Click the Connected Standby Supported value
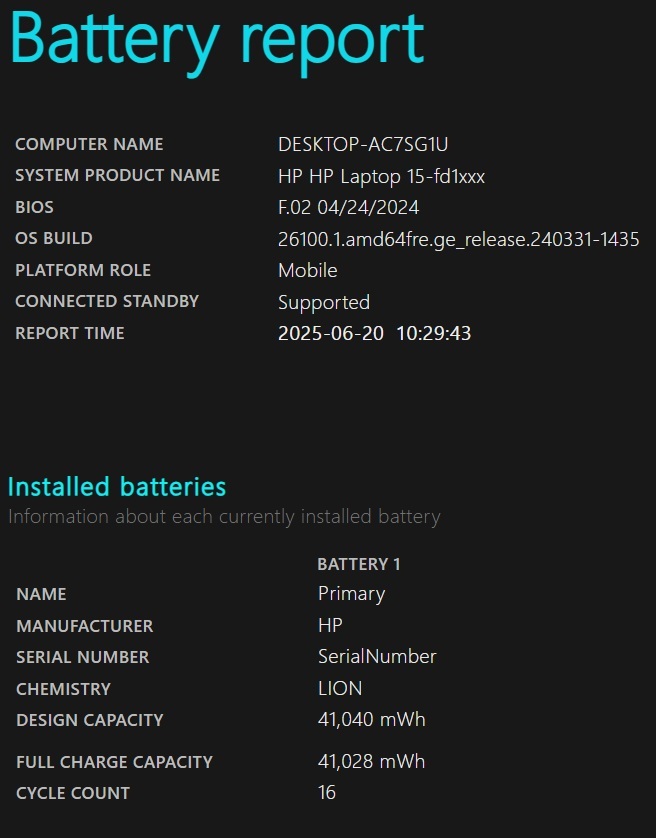Image resolution: width=656 pixels, height=838 pixels. (324, 303)
